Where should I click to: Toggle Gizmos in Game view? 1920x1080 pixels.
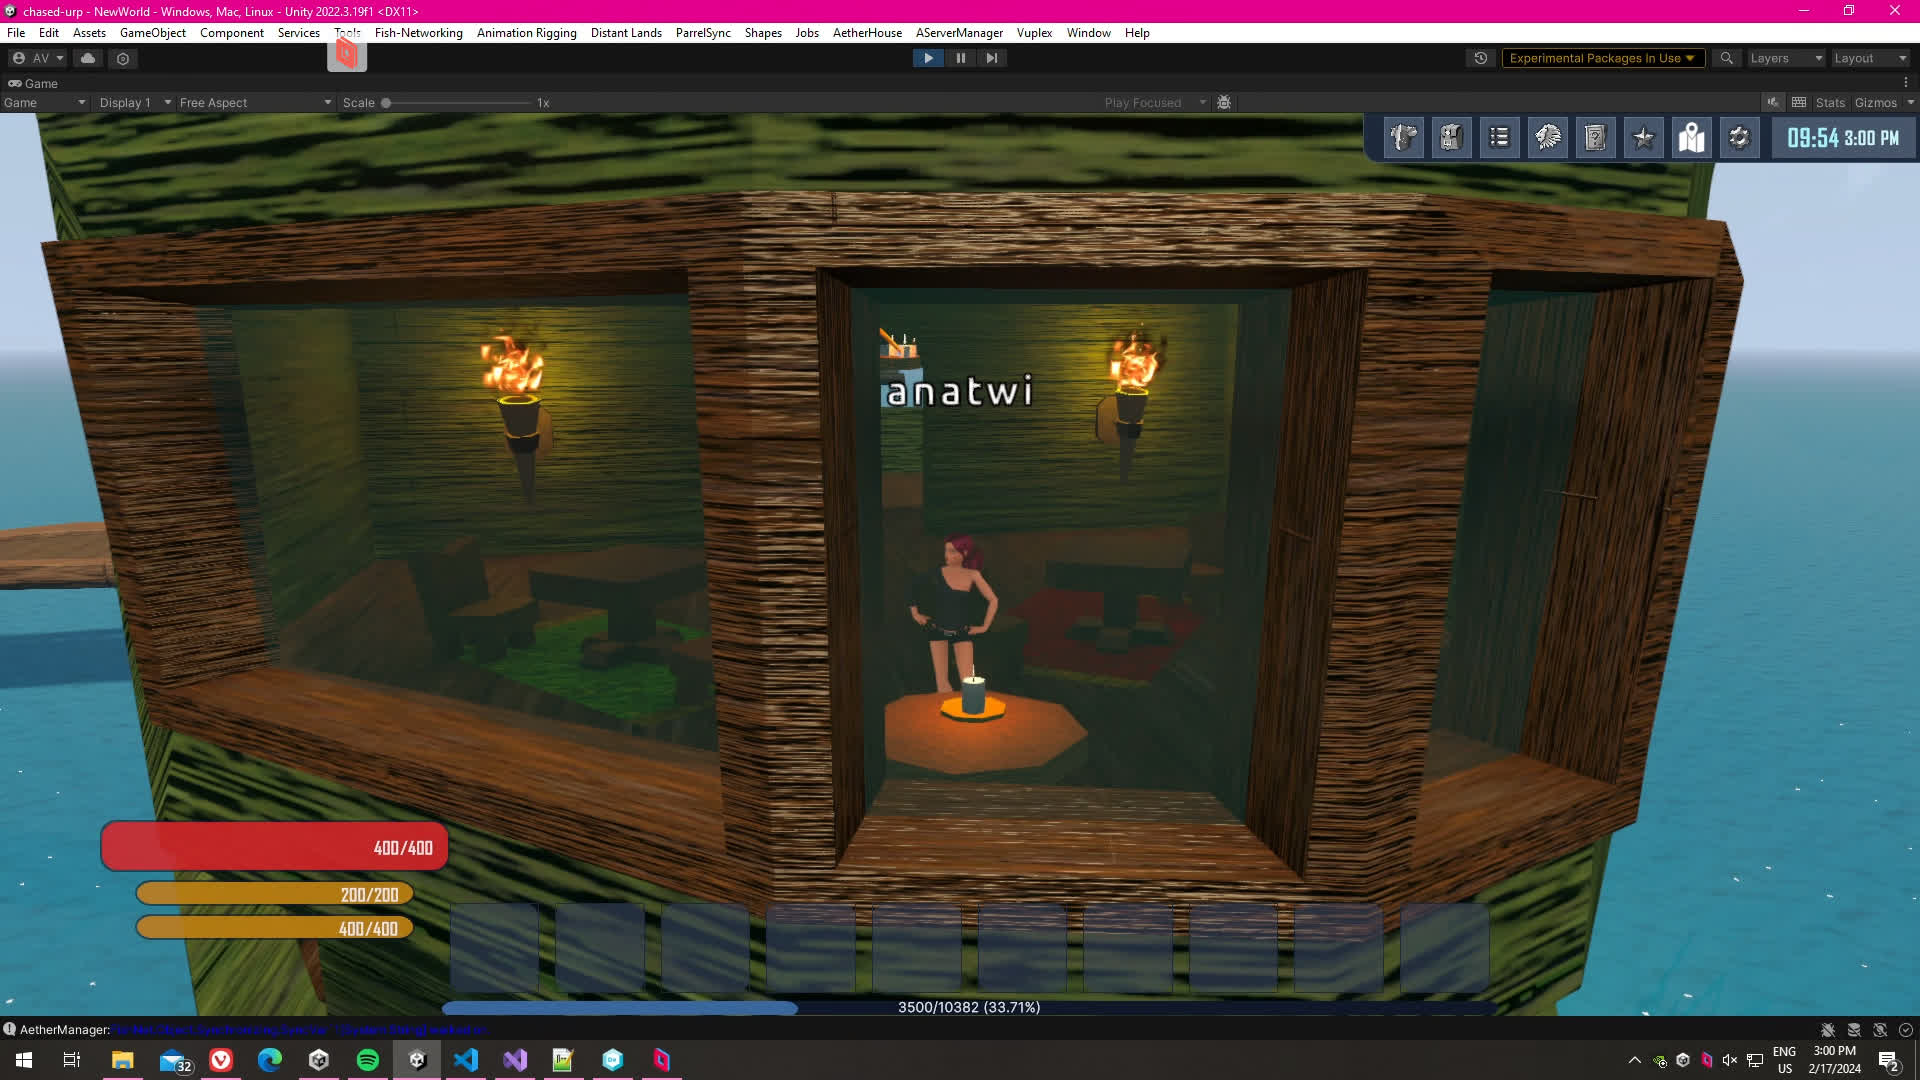pos(1875,103)
